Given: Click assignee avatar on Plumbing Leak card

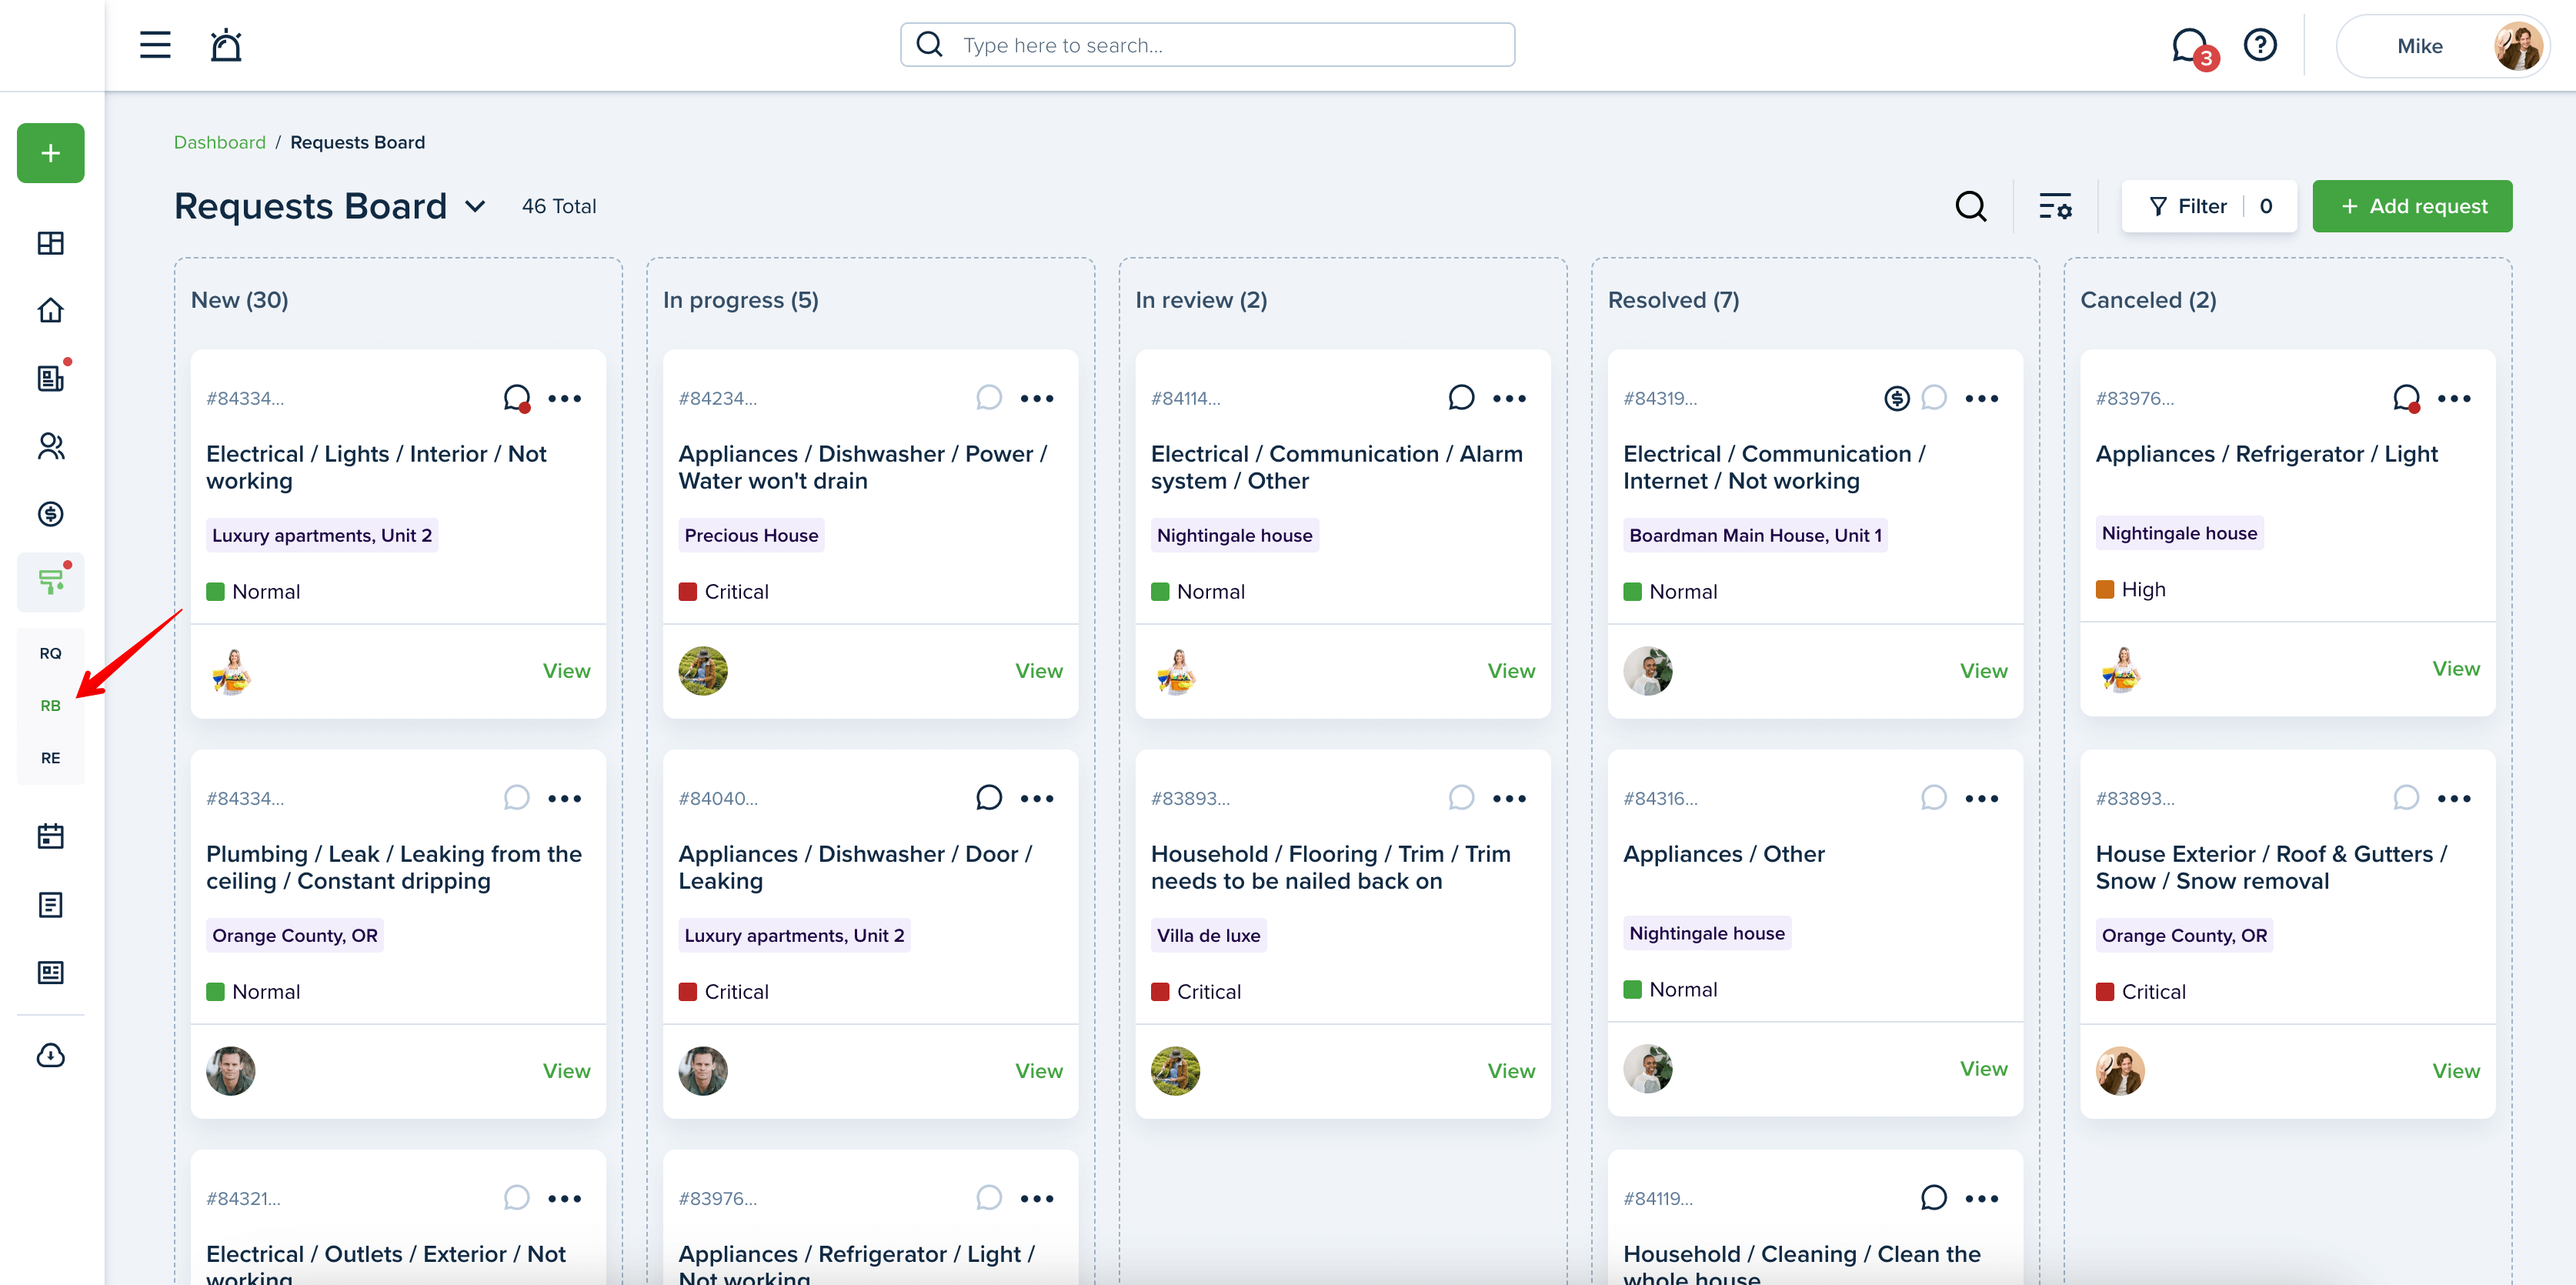Looking at the screenshot, I should [x=231, y=1071].
